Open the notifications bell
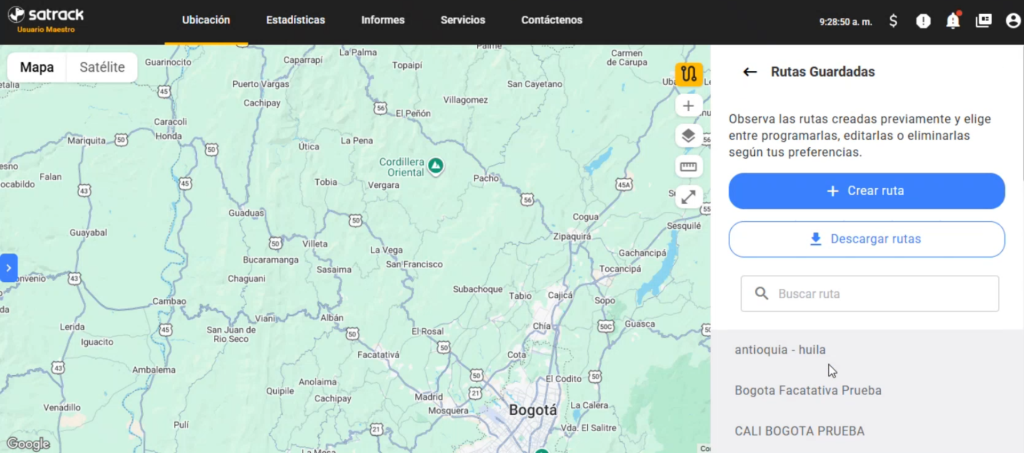This screenshot has width=1024, height=453. (953, 21)
